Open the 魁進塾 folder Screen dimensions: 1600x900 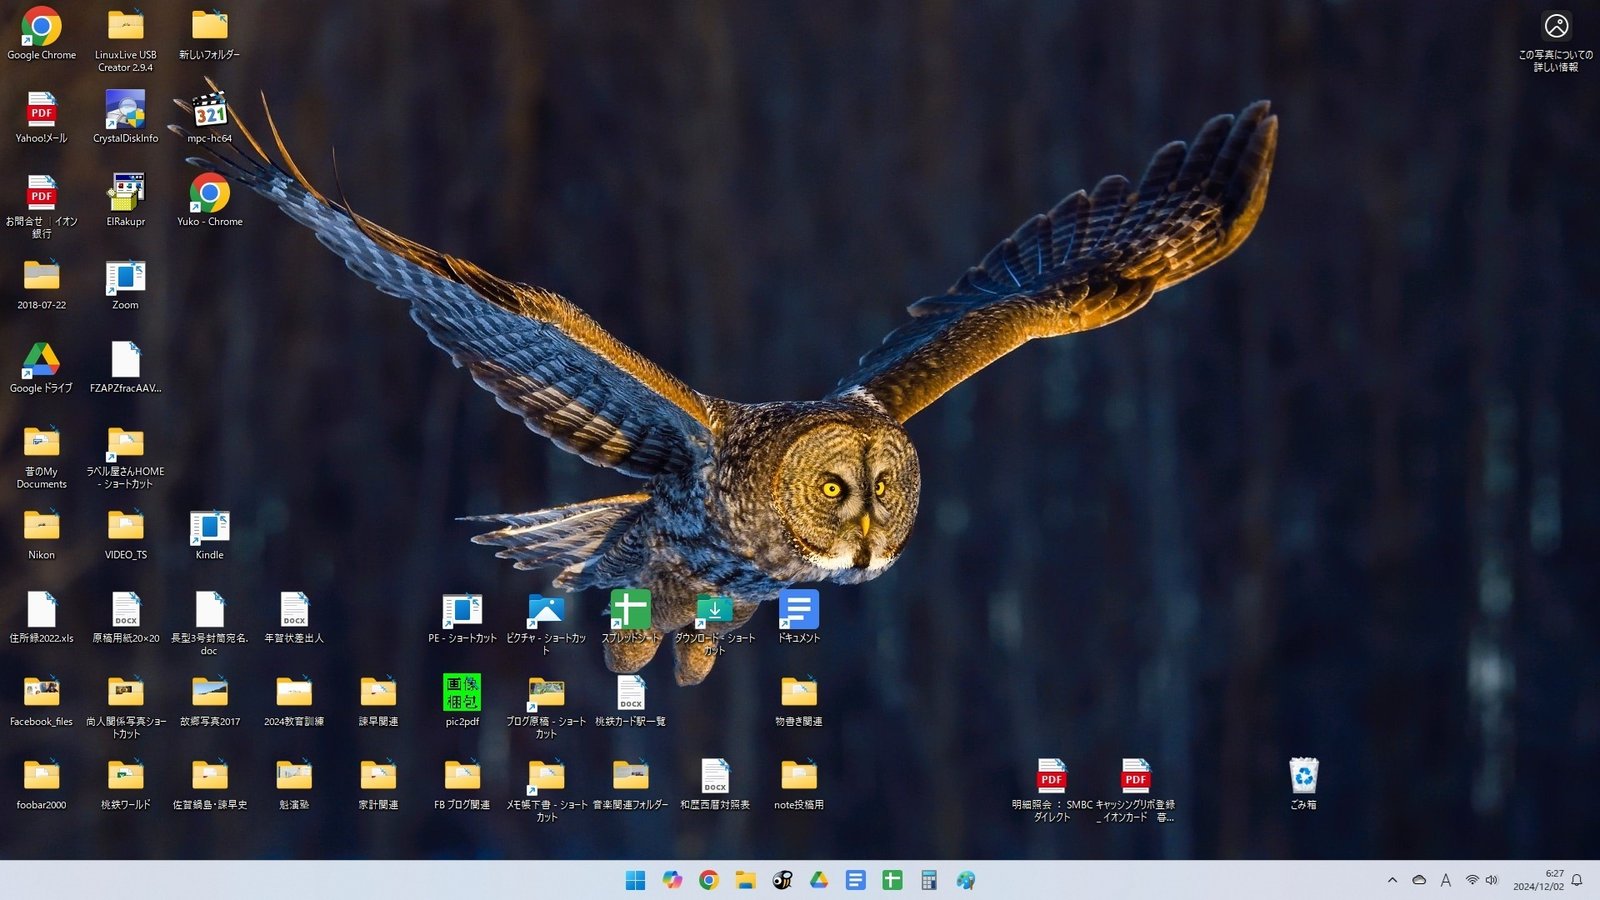coord(293,784)
